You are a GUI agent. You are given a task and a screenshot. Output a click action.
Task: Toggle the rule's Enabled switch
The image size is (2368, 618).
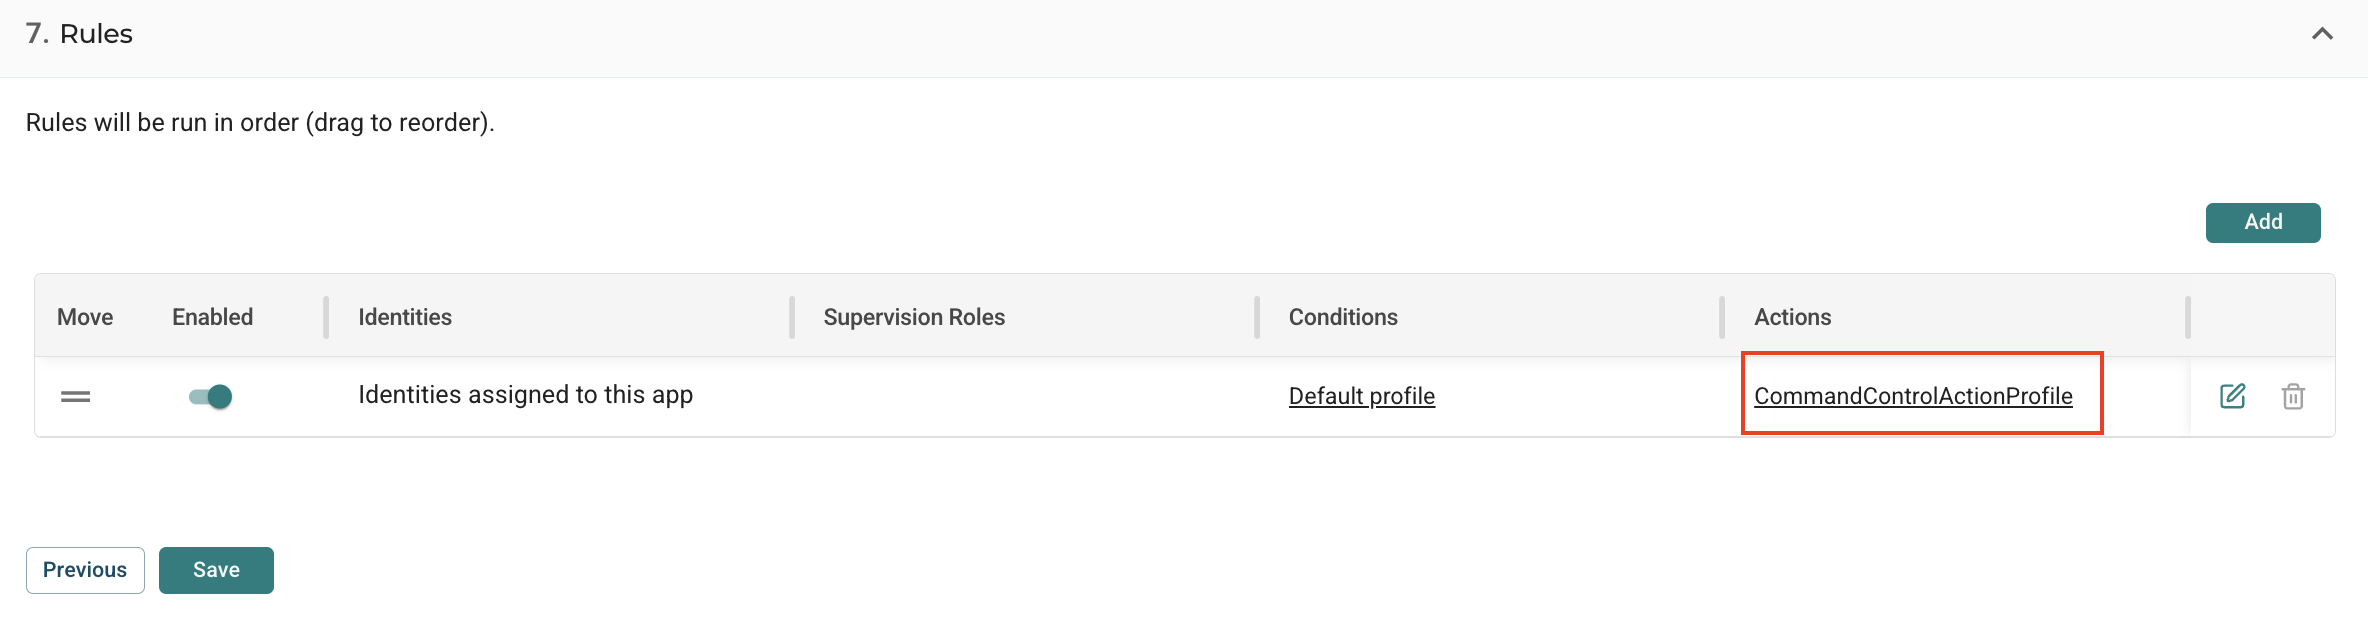coord(210,397)
